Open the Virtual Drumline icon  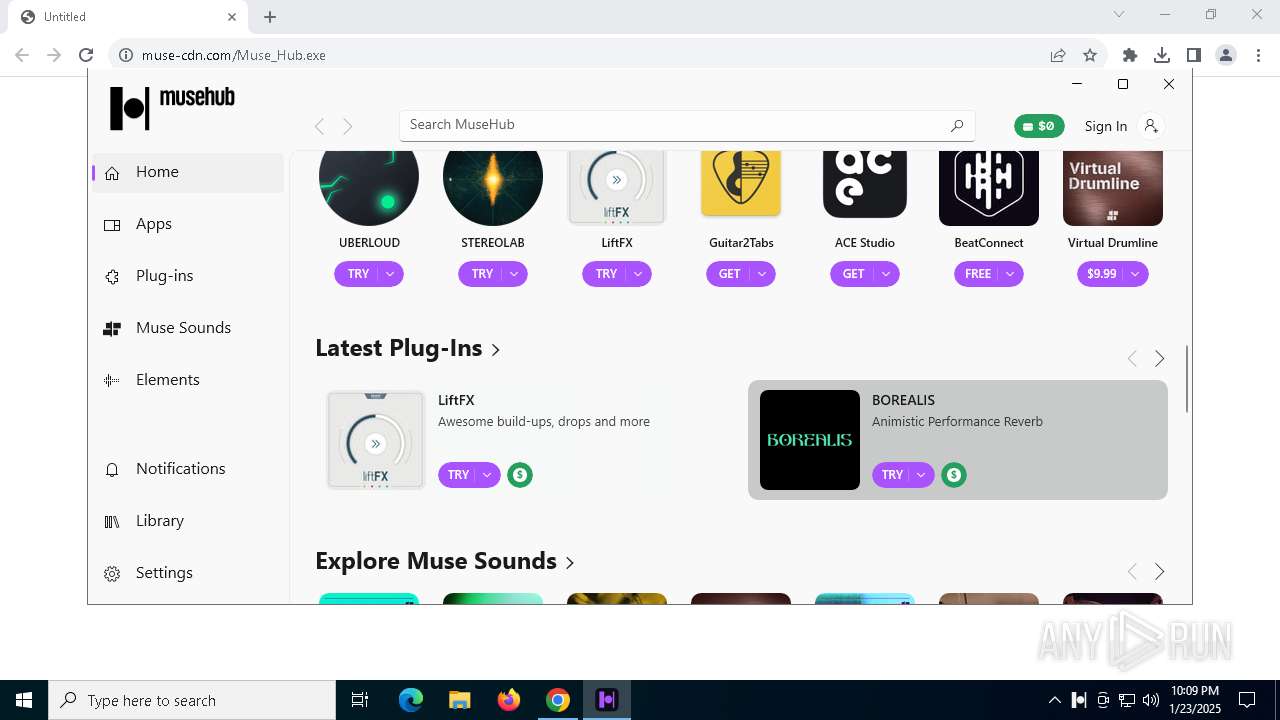point(1113,188)
